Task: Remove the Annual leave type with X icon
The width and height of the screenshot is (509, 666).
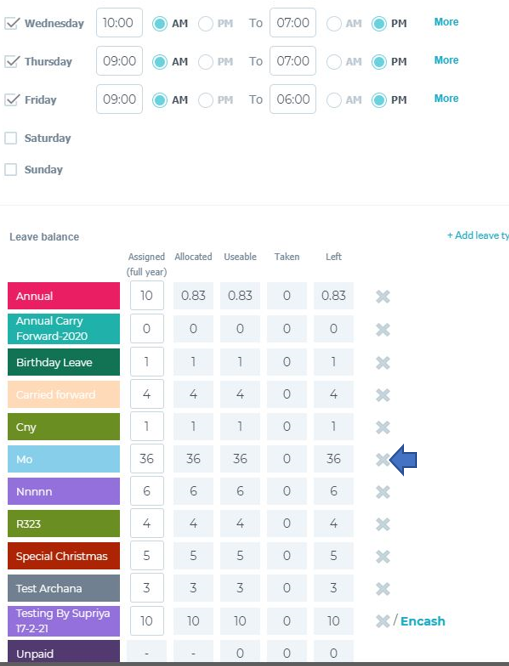Action: tap(383, 296)
